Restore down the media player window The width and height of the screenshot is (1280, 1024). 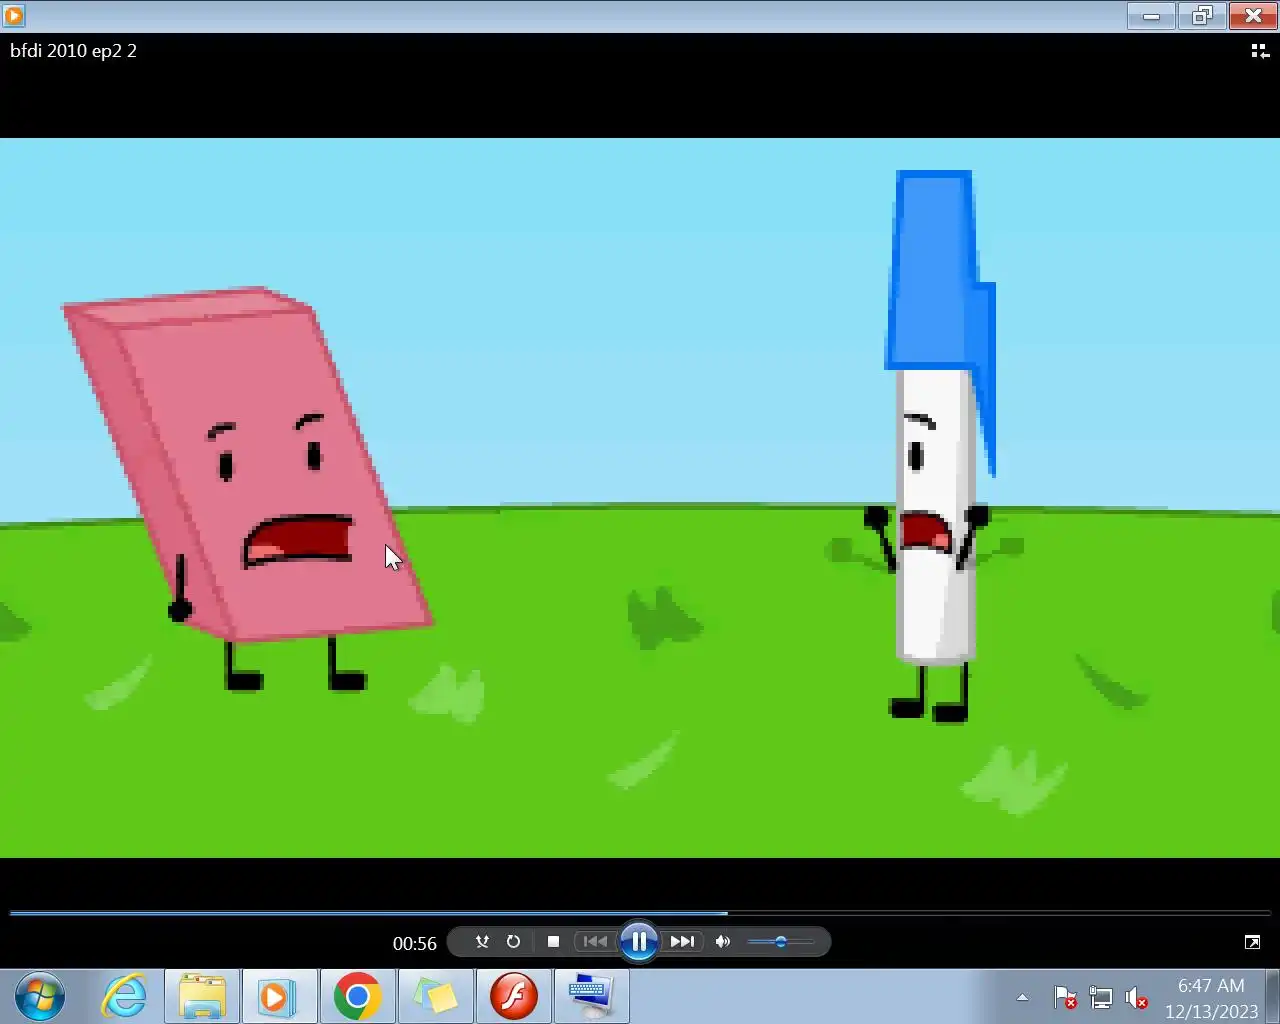coord(1202,15)
